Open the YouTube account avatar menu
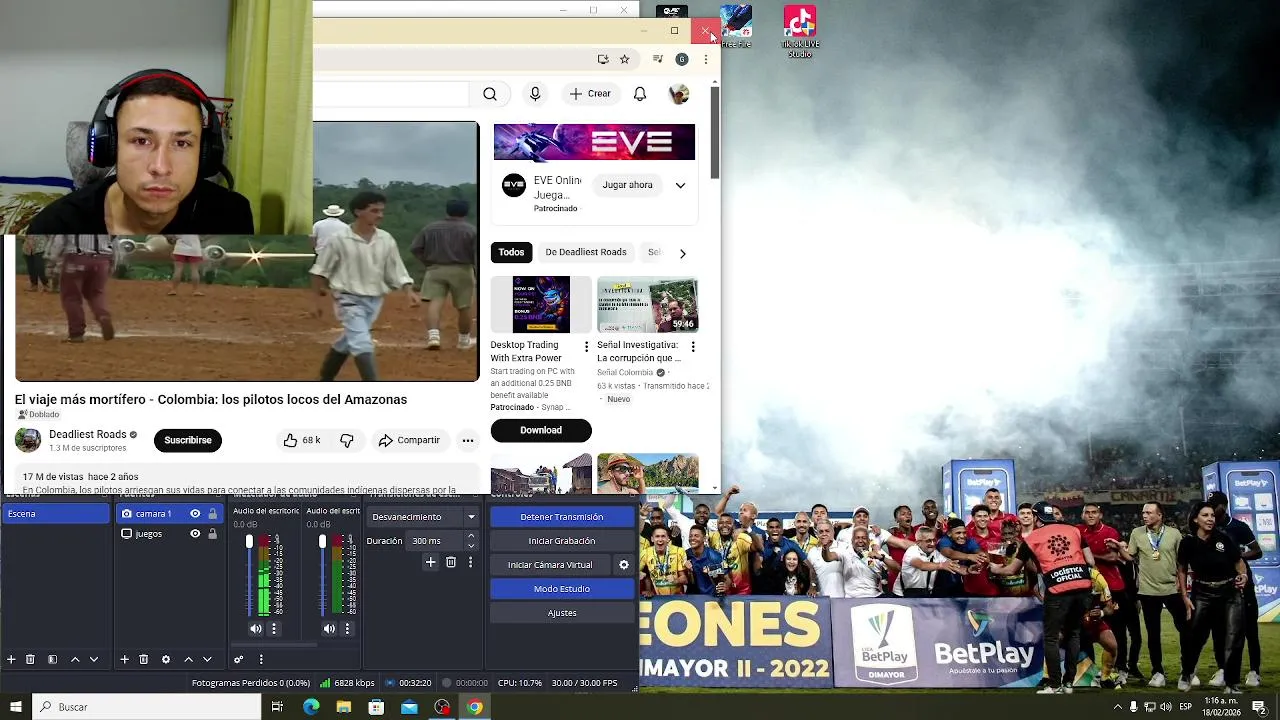 coord(679,94)
